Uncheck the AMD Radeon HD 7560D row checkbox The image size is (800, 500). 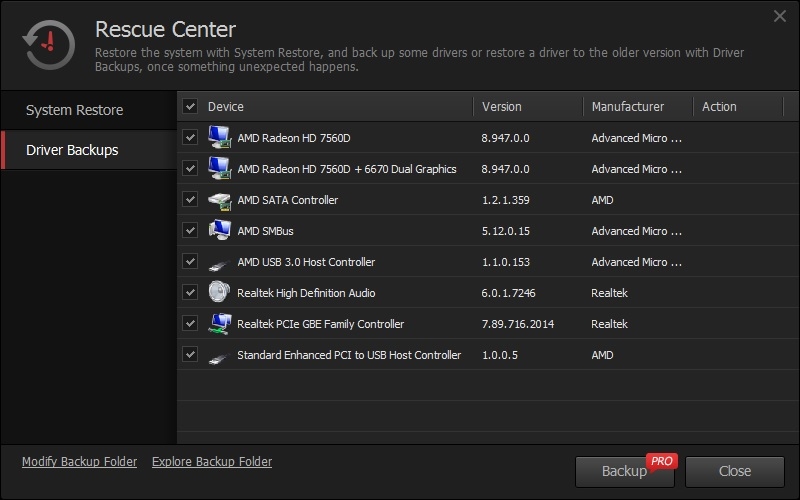pos(190,137)
